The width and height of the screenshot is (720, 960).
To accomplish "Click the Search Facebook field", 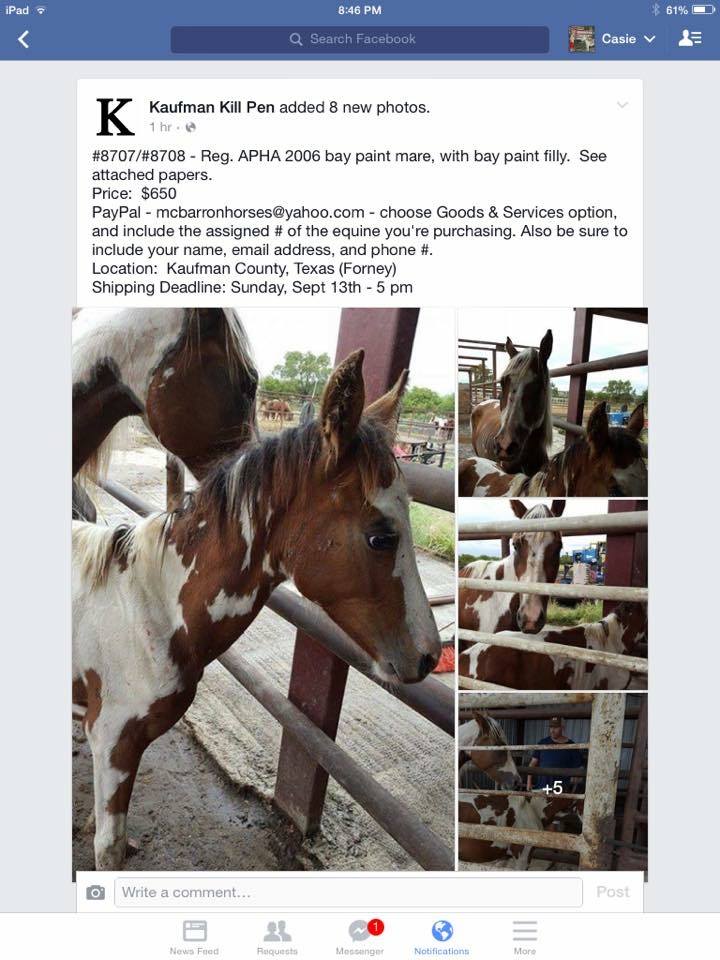I will (359, 39).
